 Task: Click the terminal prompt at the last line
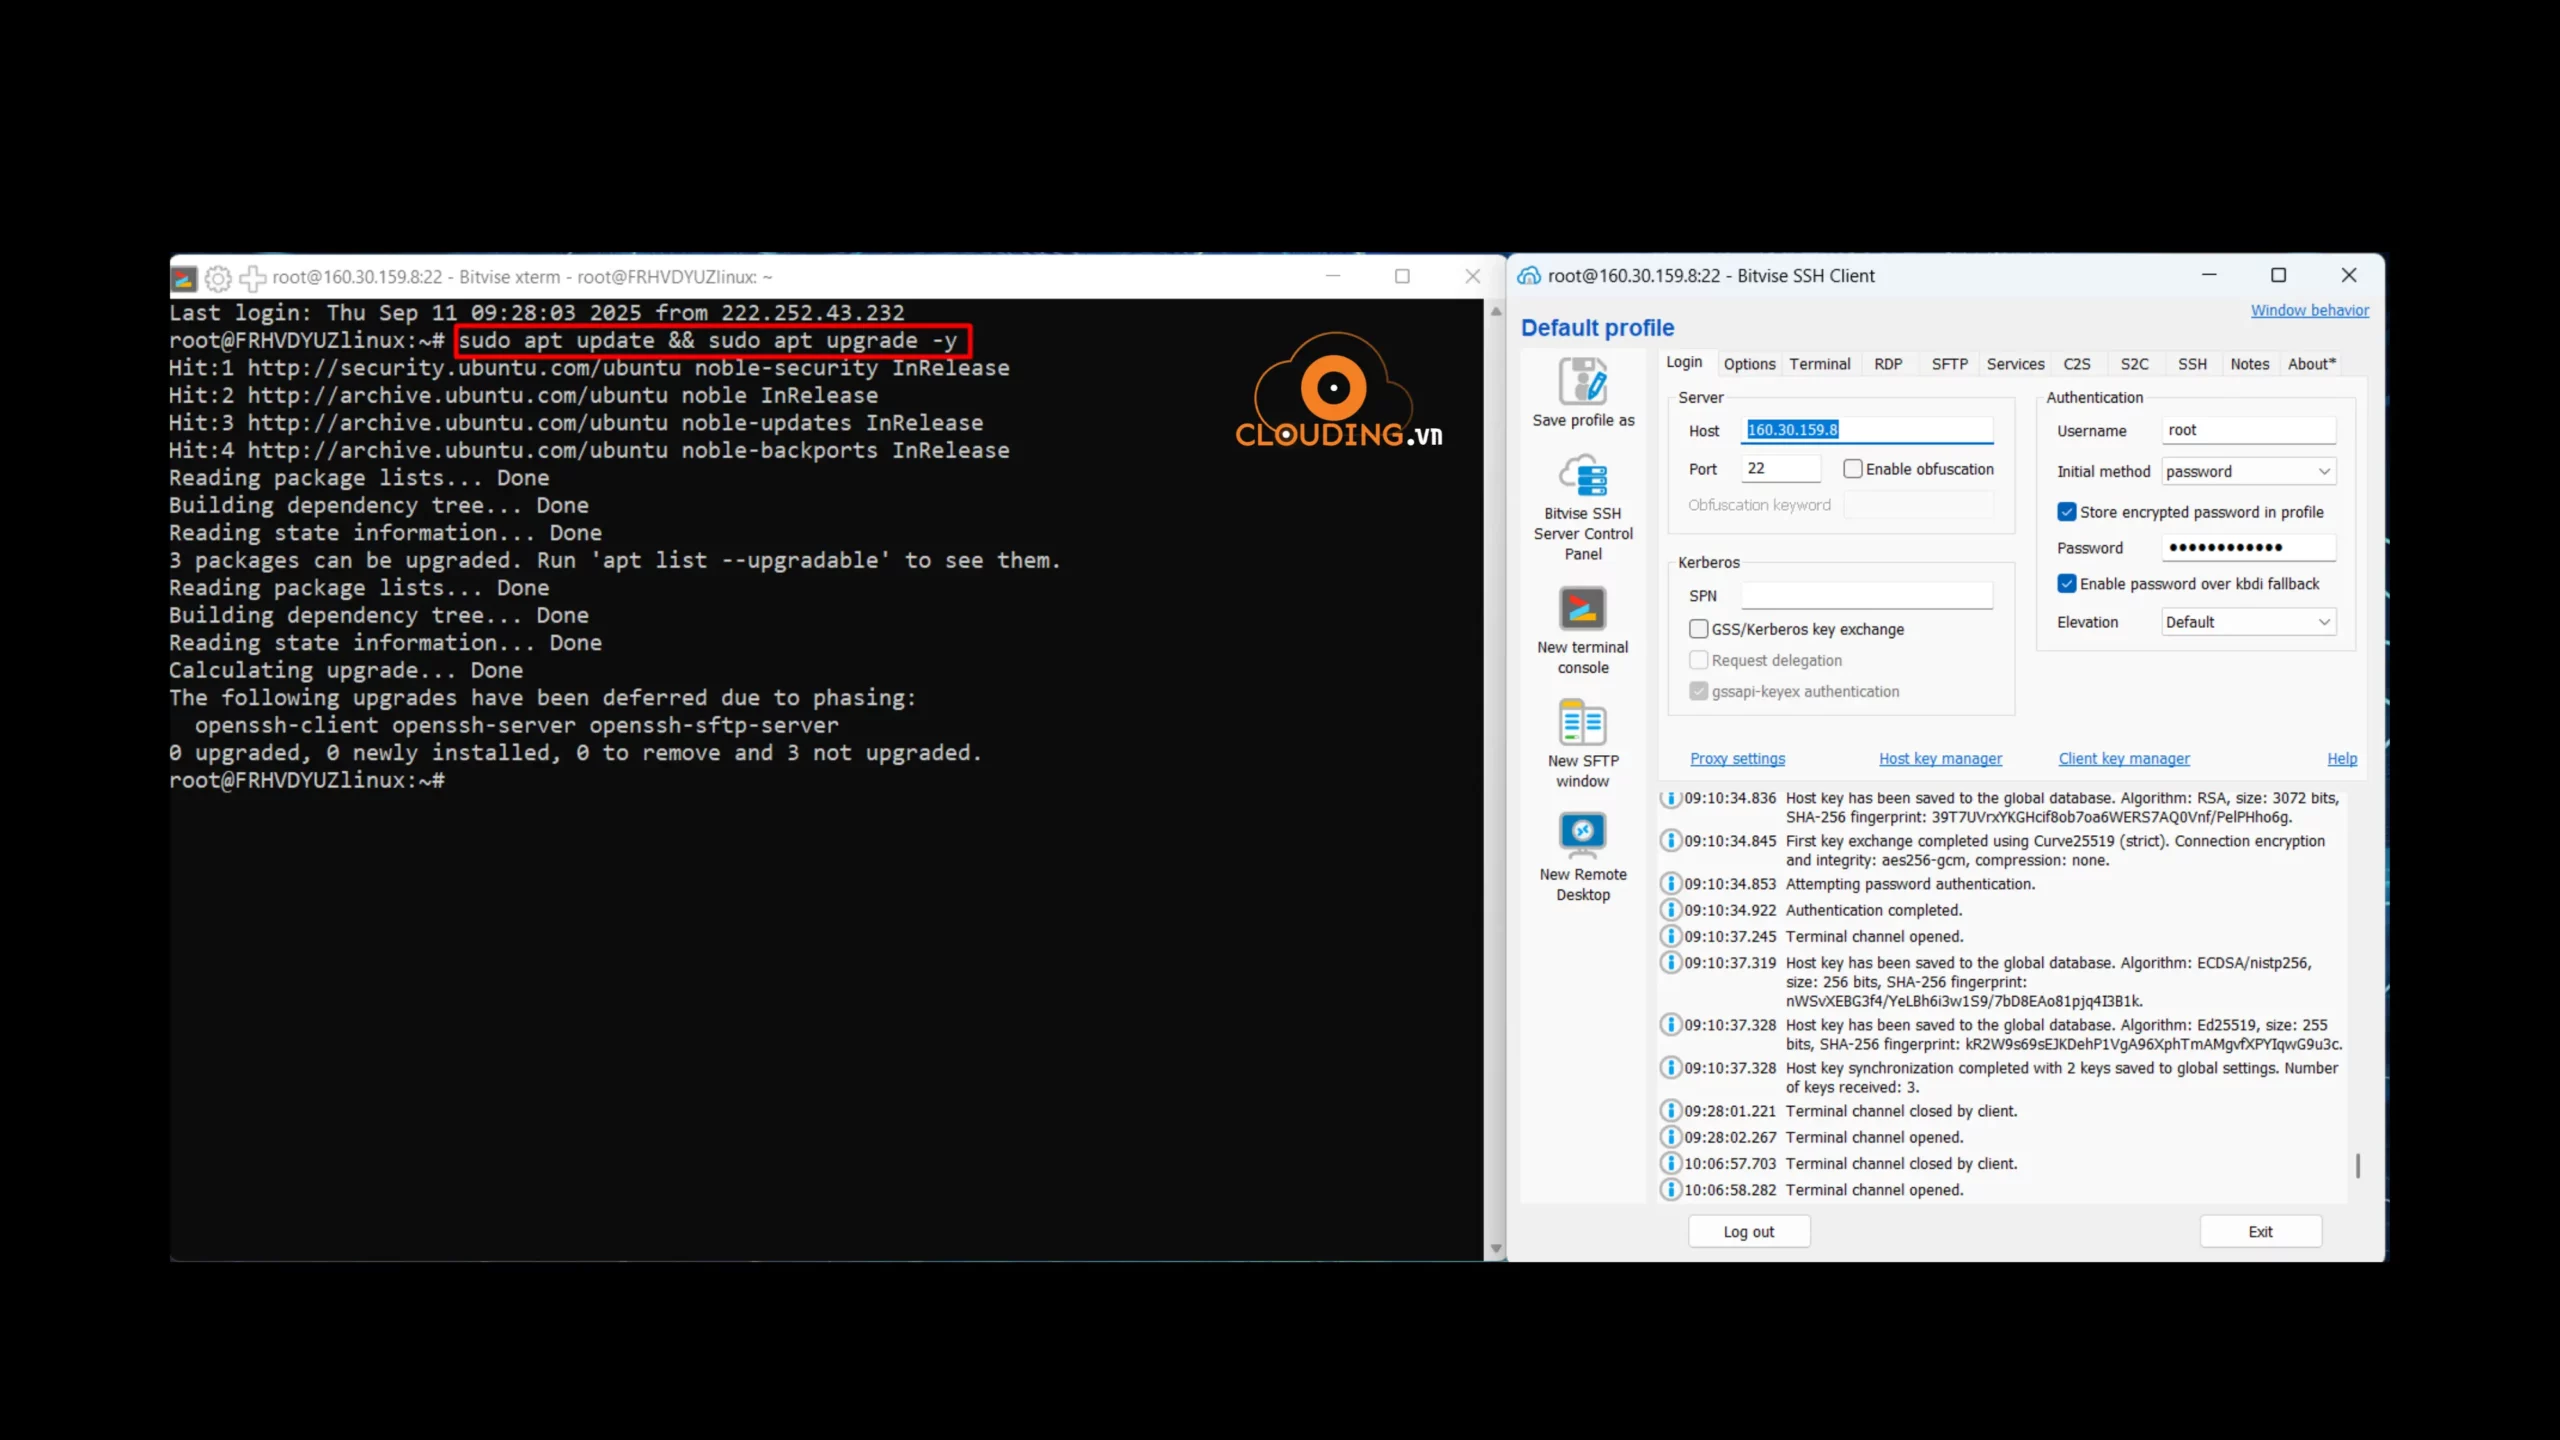[x=307, y=781]
